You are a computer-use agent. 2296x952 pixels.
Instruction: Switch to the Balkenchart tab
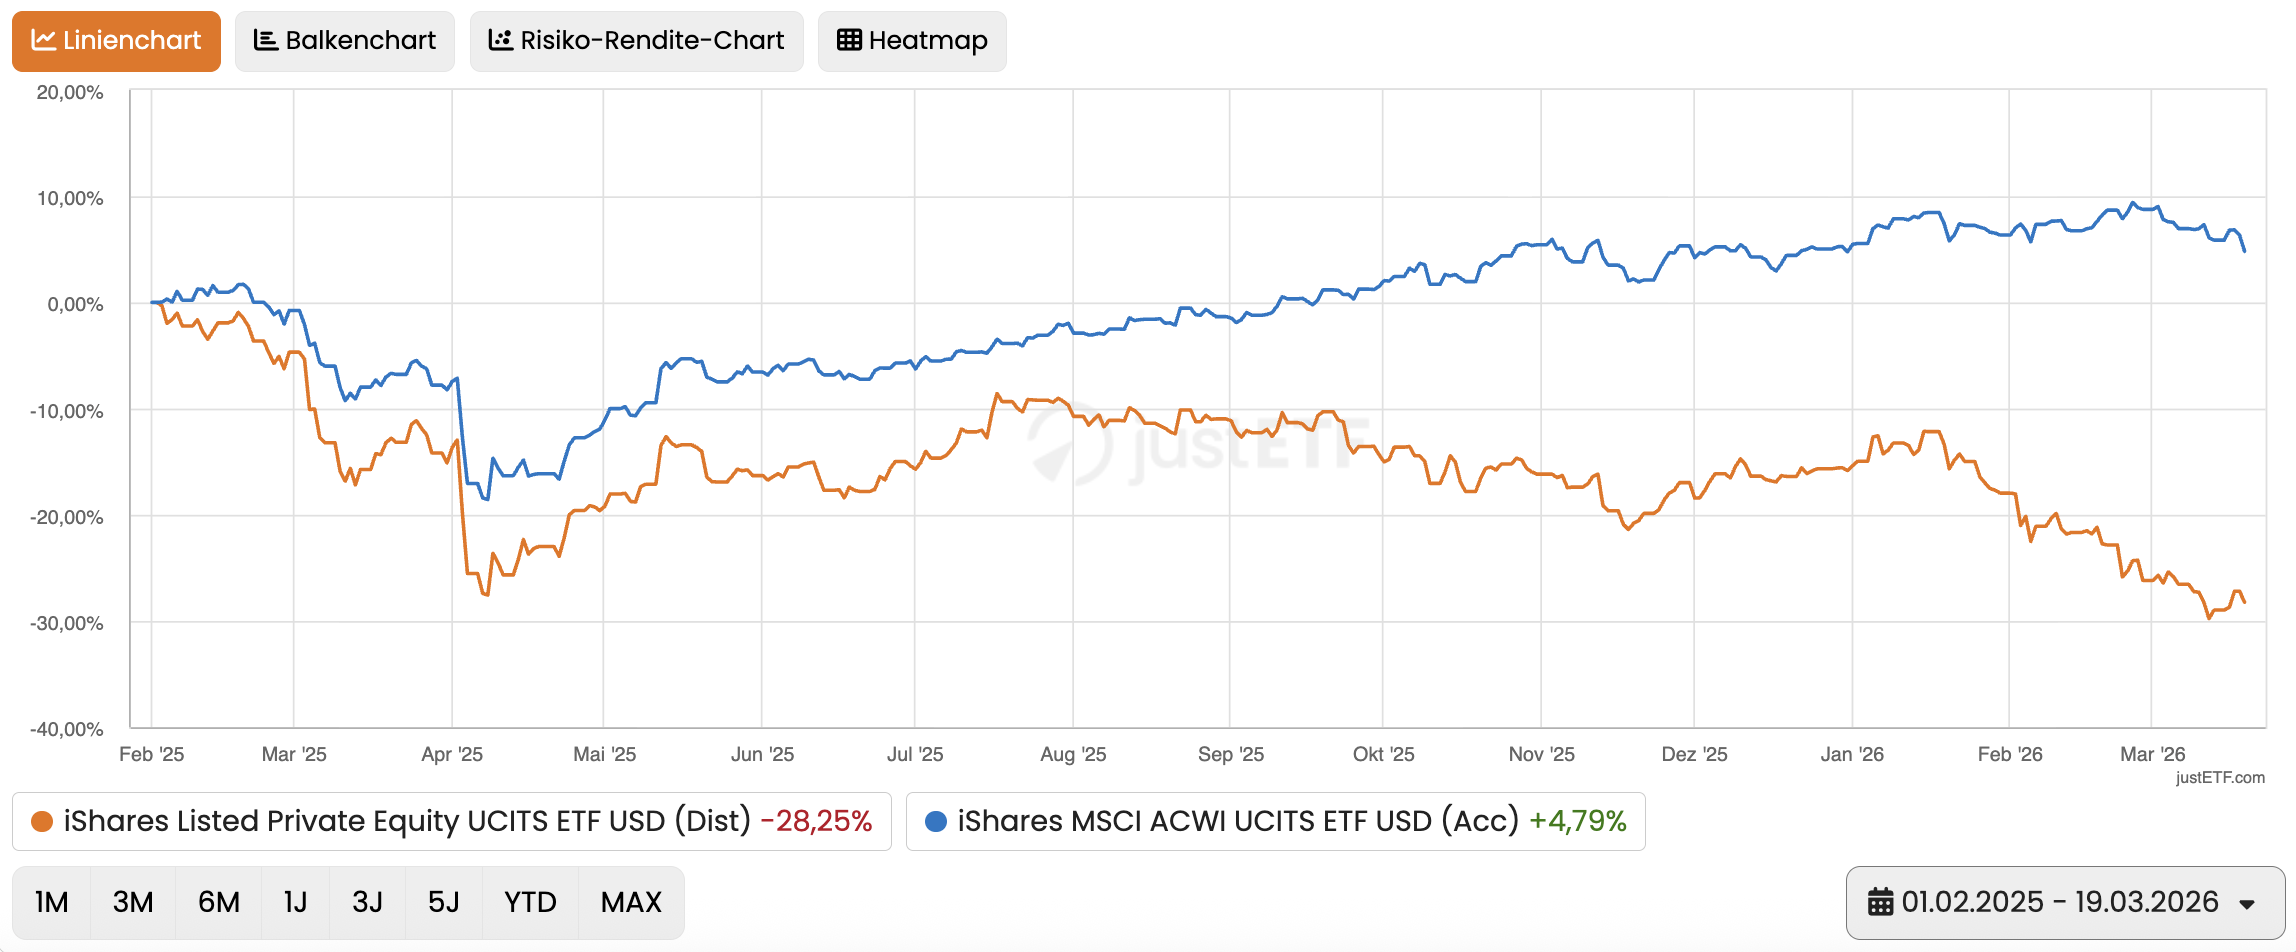click(344, 41)
